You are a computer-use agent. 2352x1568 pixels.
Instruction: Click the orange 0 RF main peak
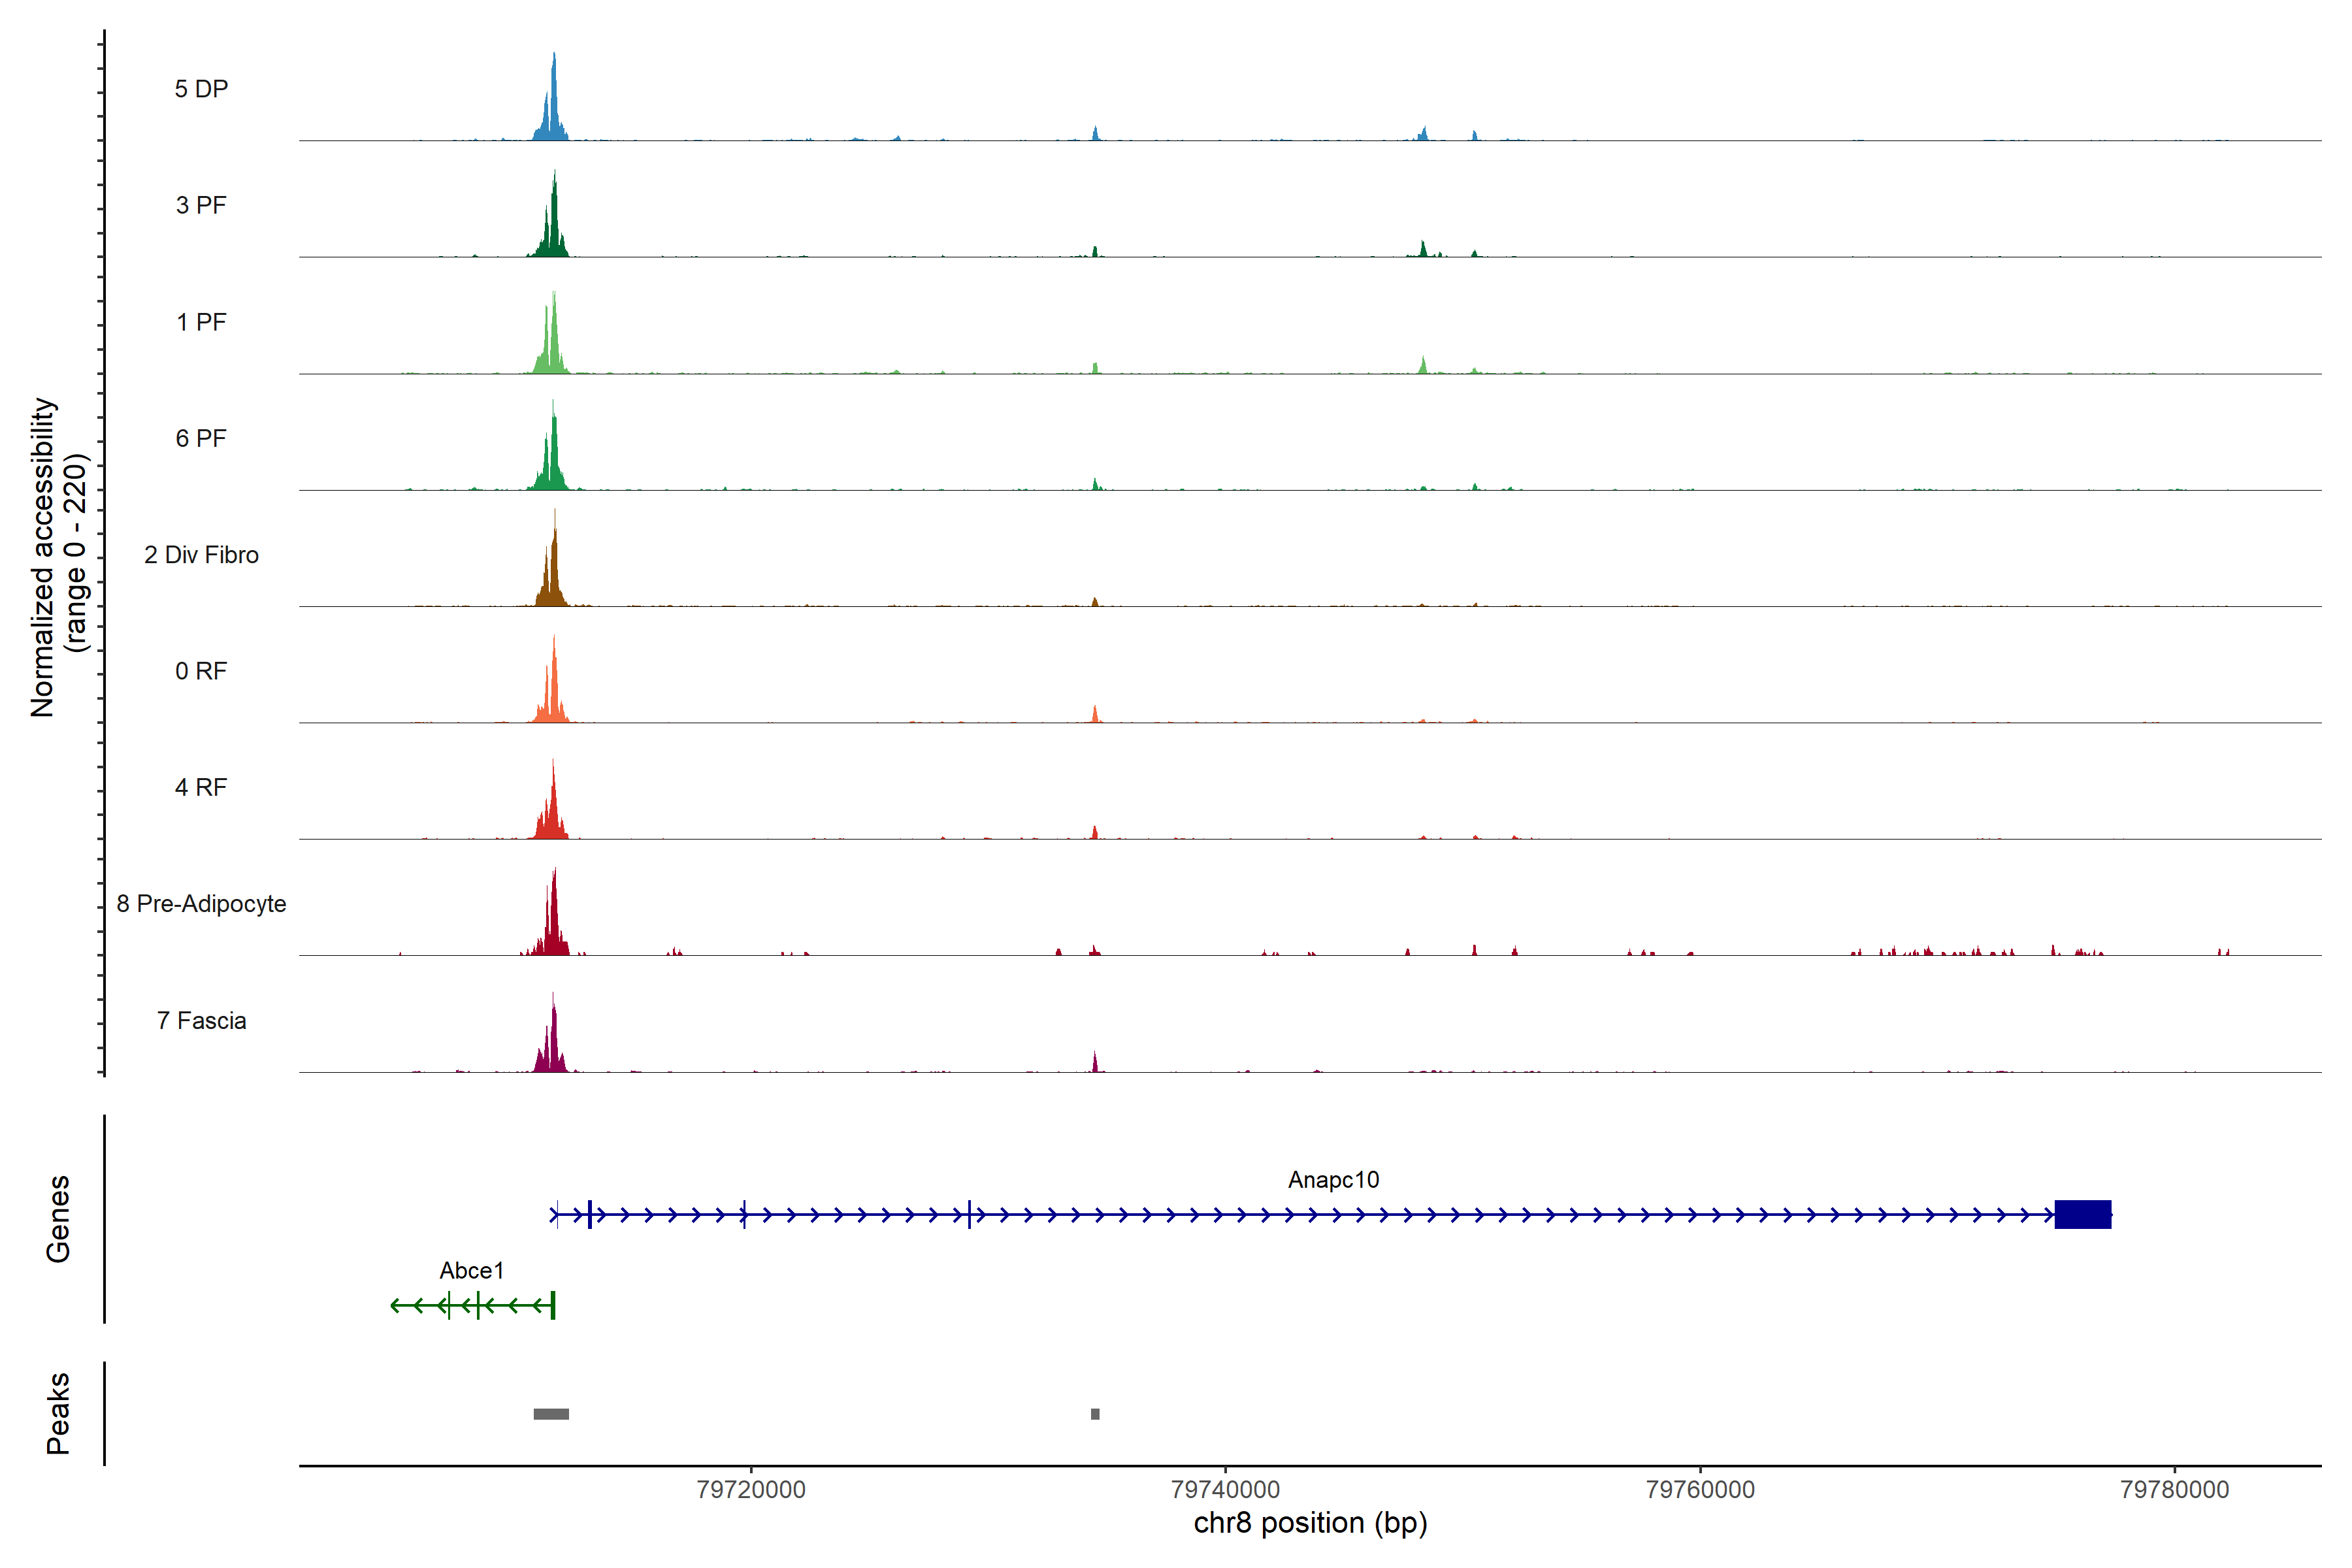[554, 690]
